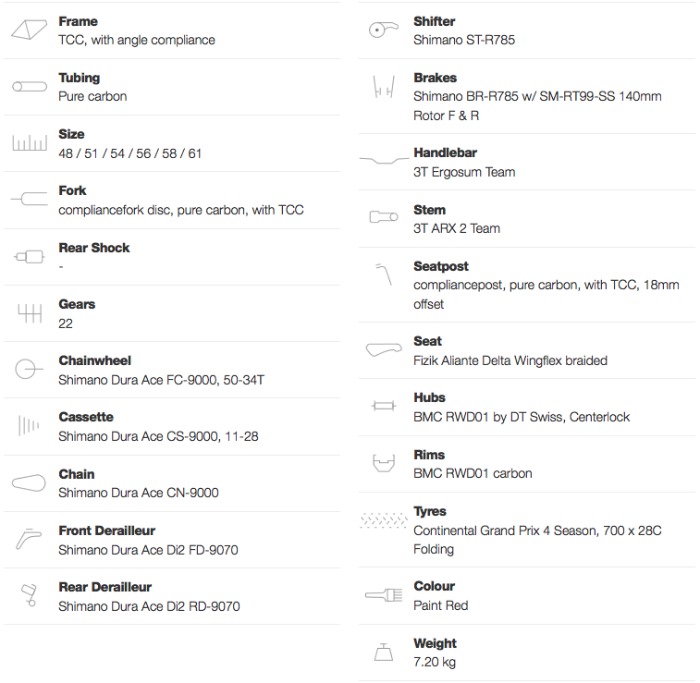Screen dimensions: 700x683
Task: Select the Hubs heading text
Action: click(429, 397)
